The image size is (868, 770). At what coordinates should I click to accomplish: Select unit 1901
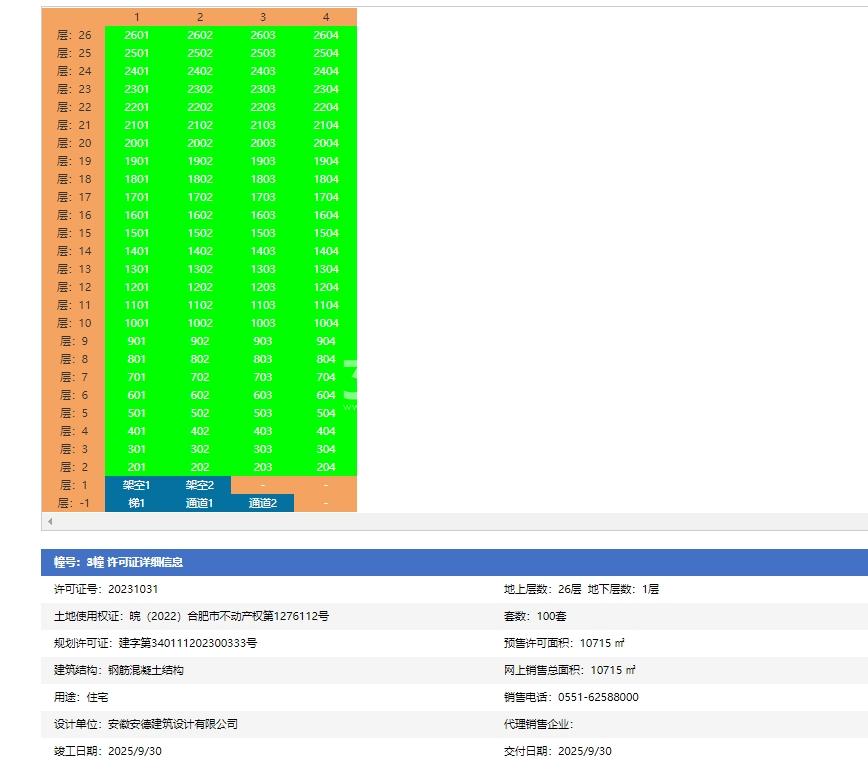coord(136,161)
